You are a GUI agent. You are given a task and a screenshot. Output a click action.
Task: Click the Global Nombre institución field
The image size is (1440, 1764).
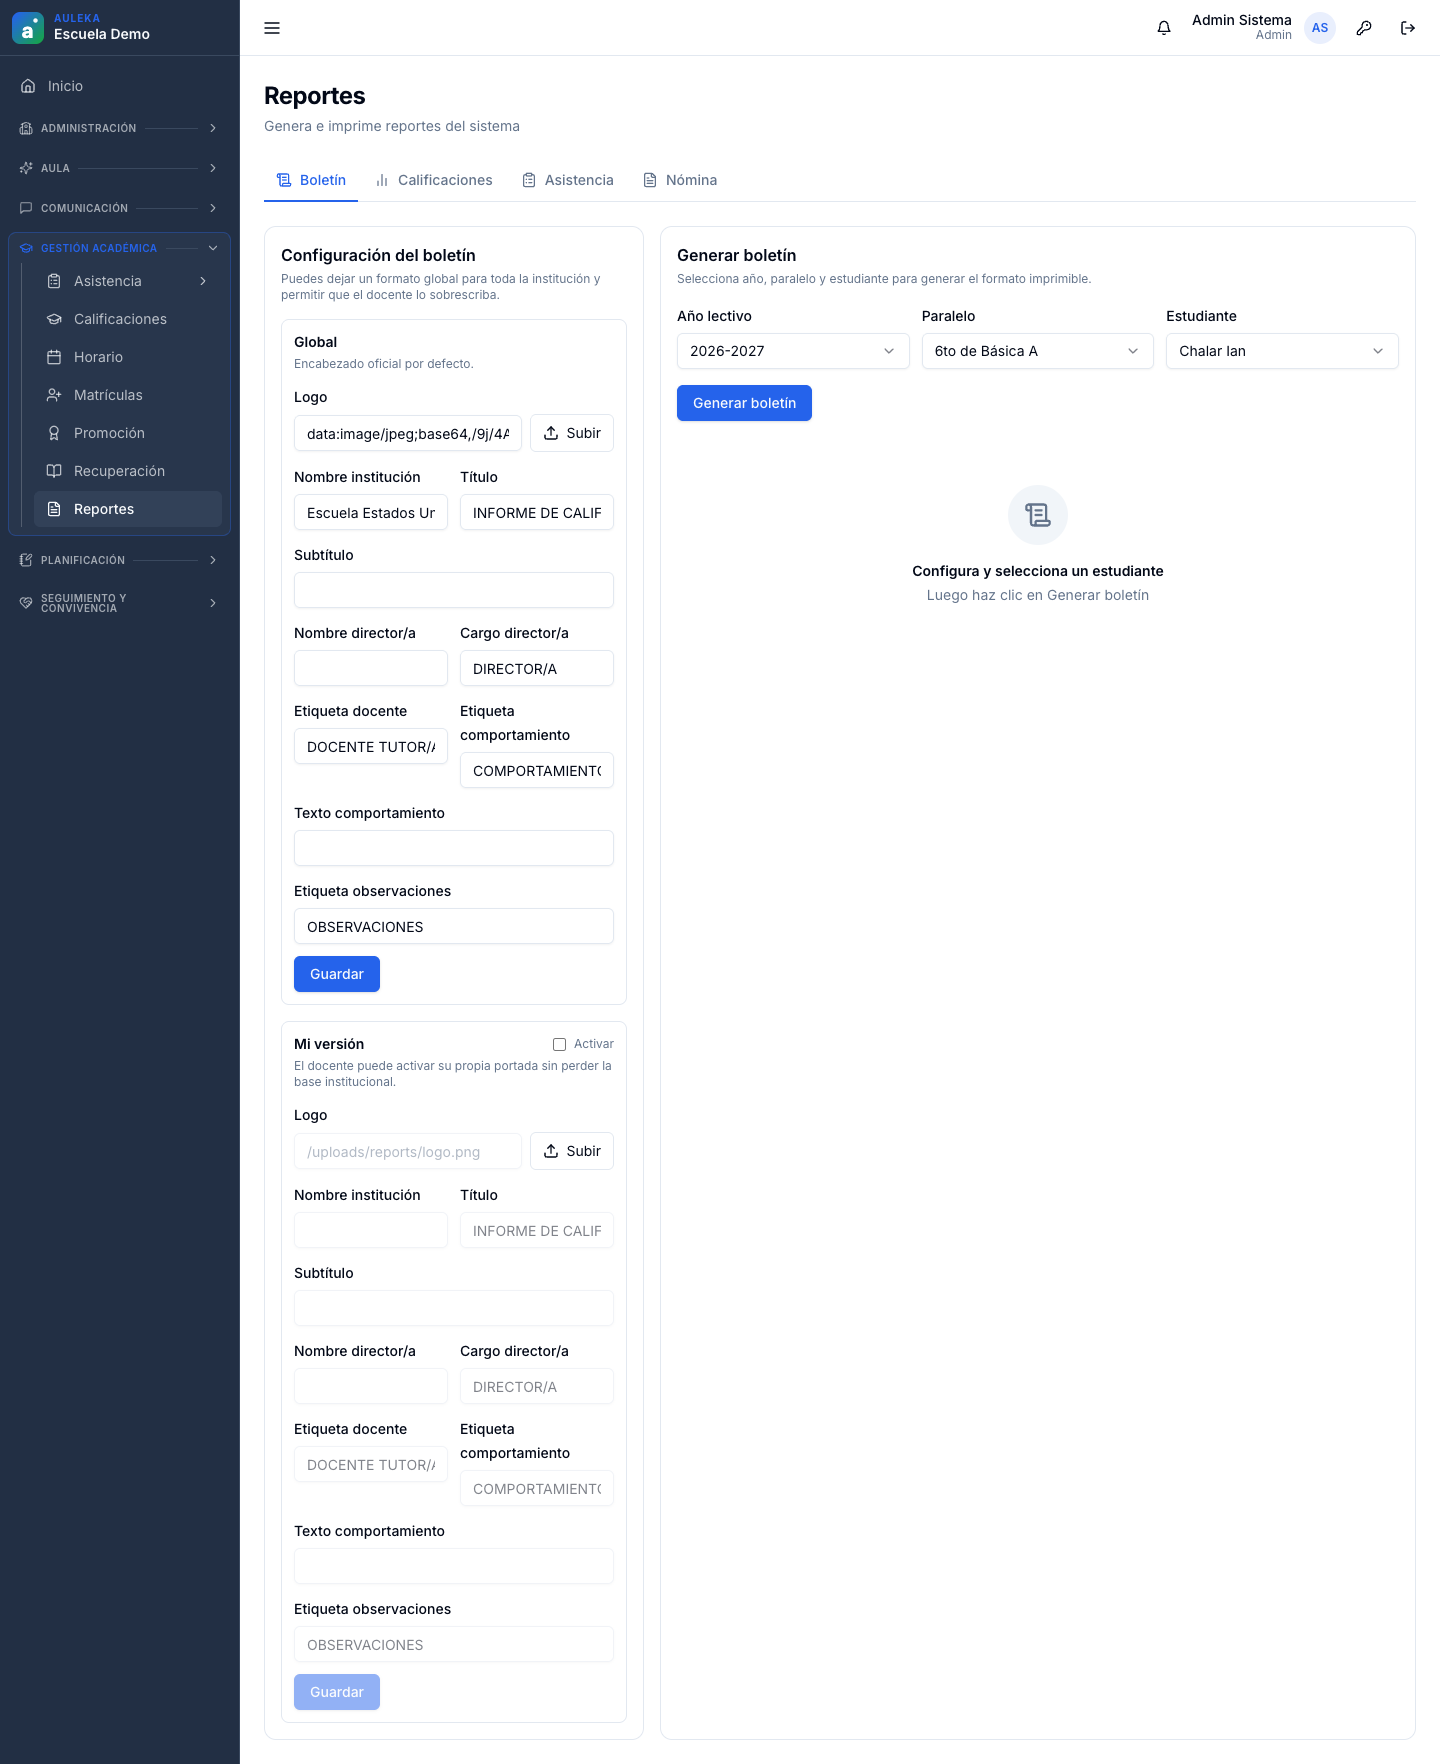click(371, 512)
